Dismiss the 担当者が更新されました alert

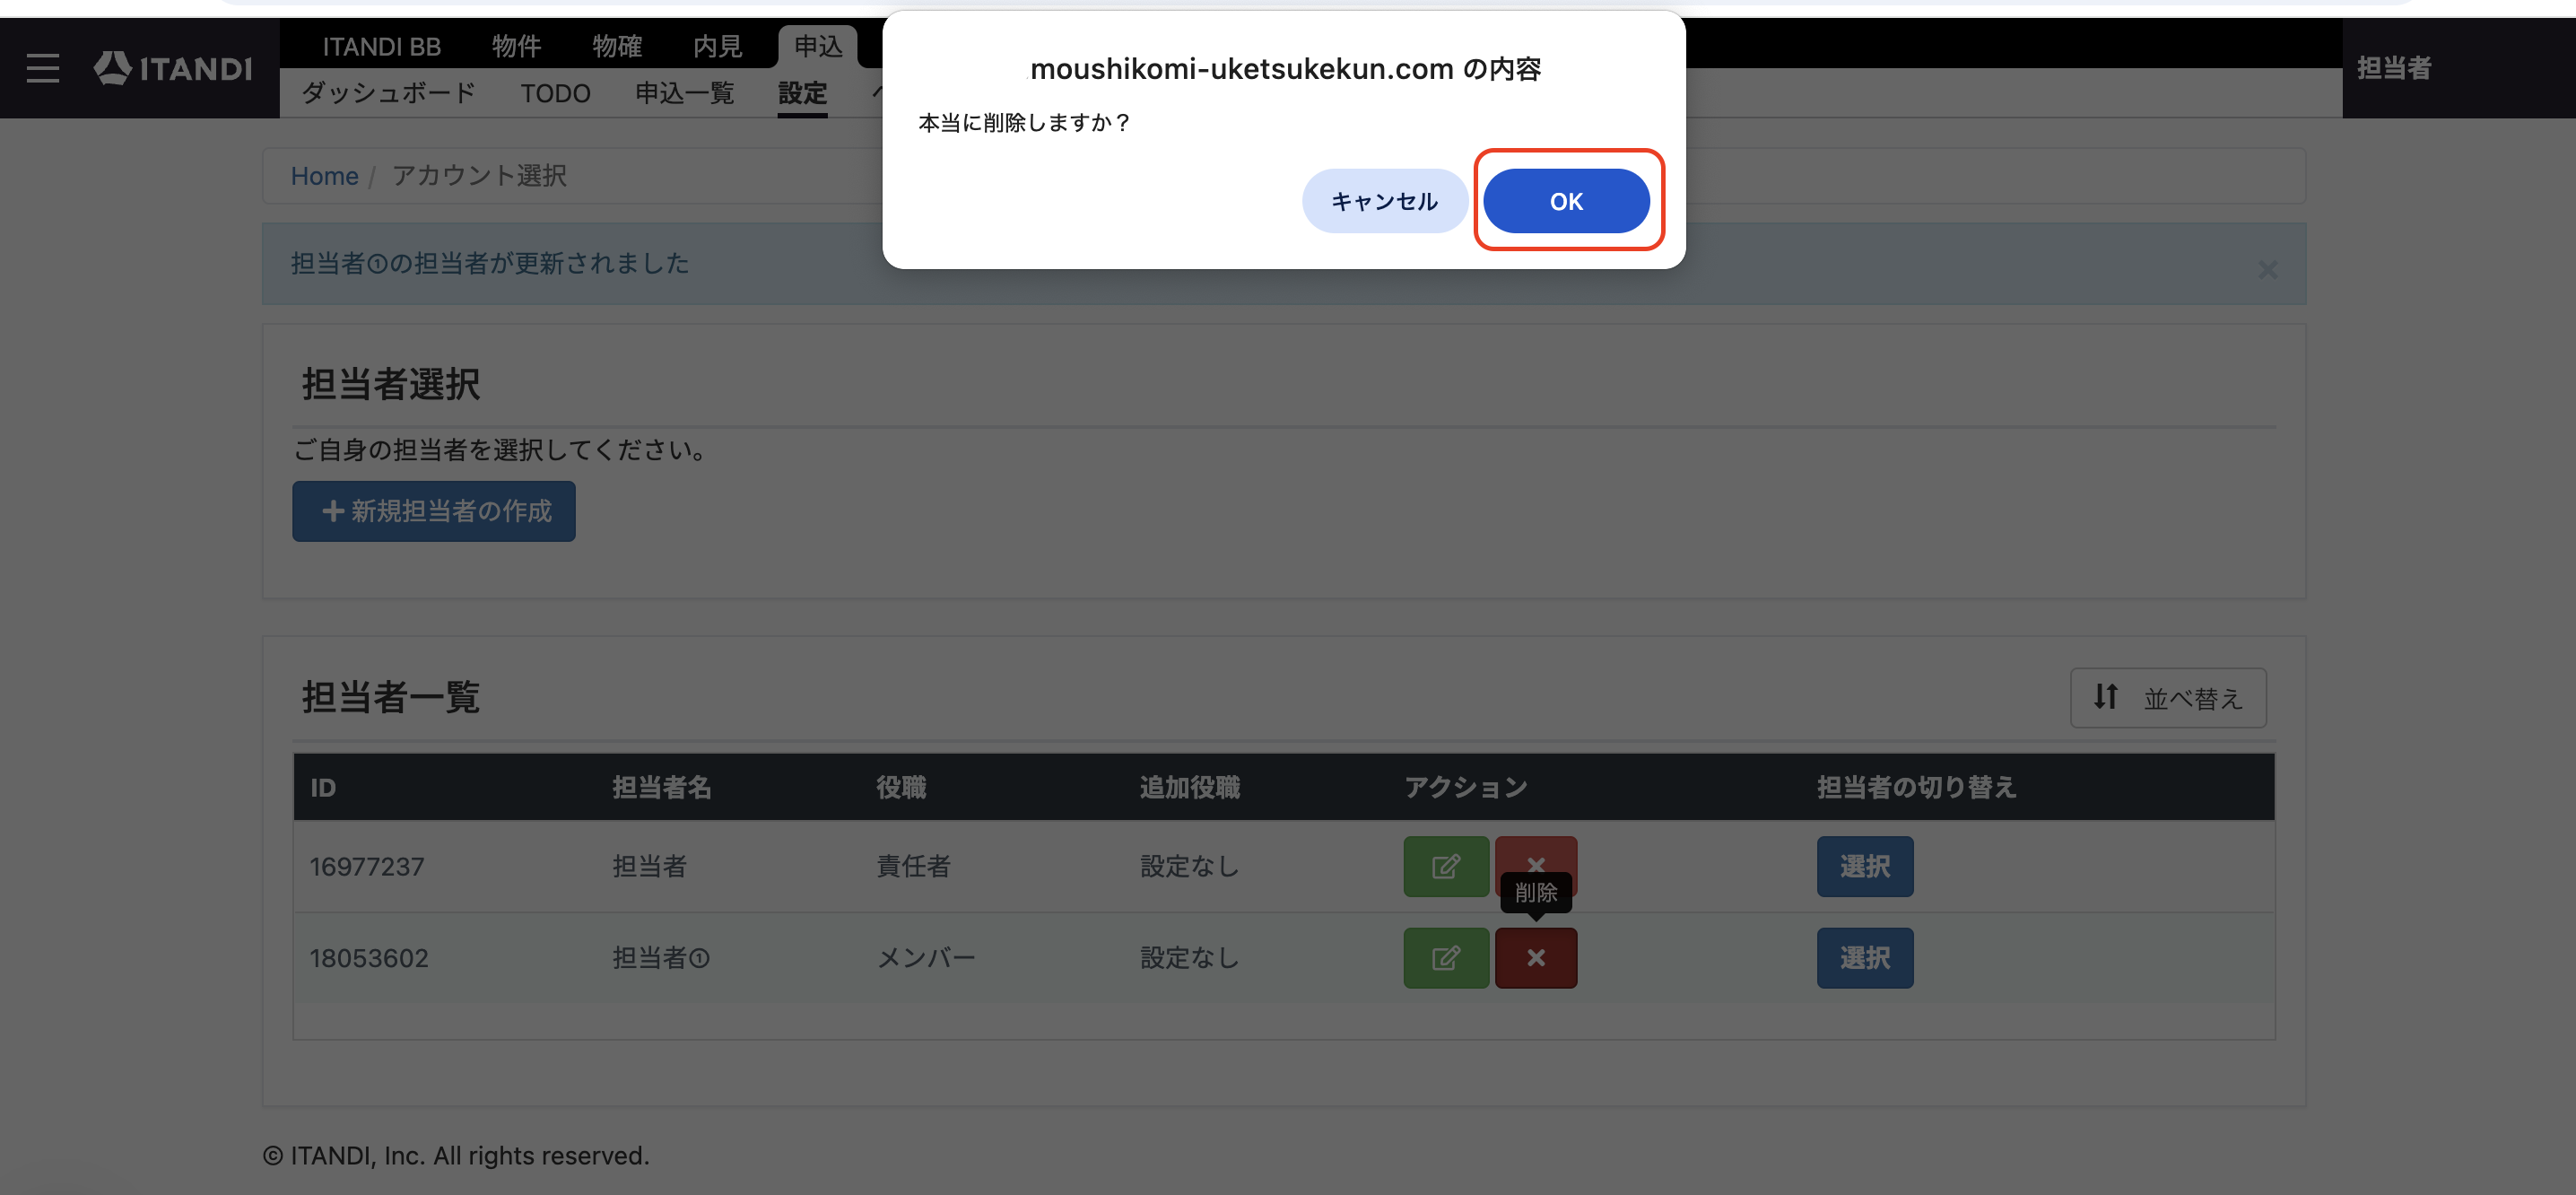point(2267,269)
